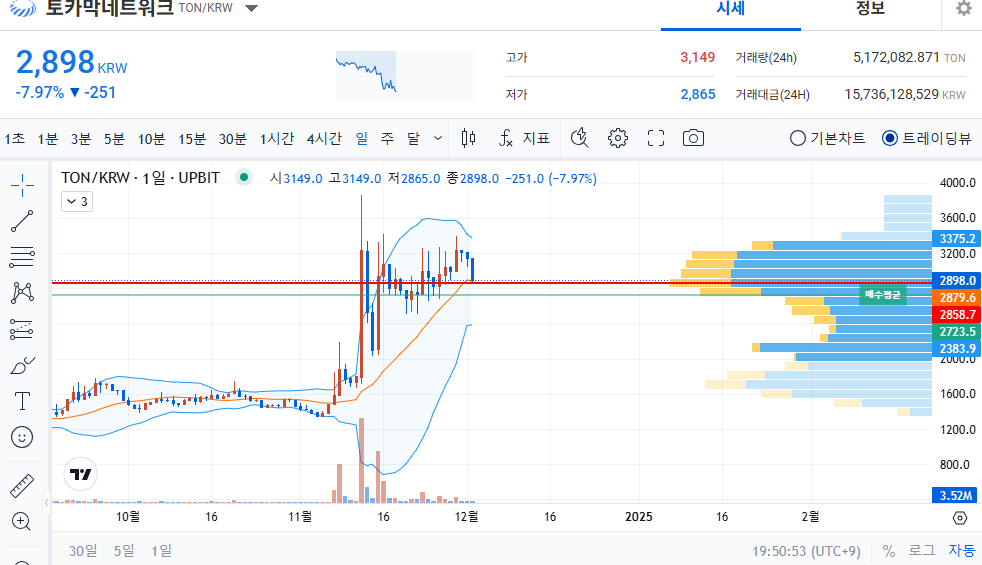Open the TON/KRW market dropdown arrow
The width and height of the screenshot is (982, 565).
(251, 9)
